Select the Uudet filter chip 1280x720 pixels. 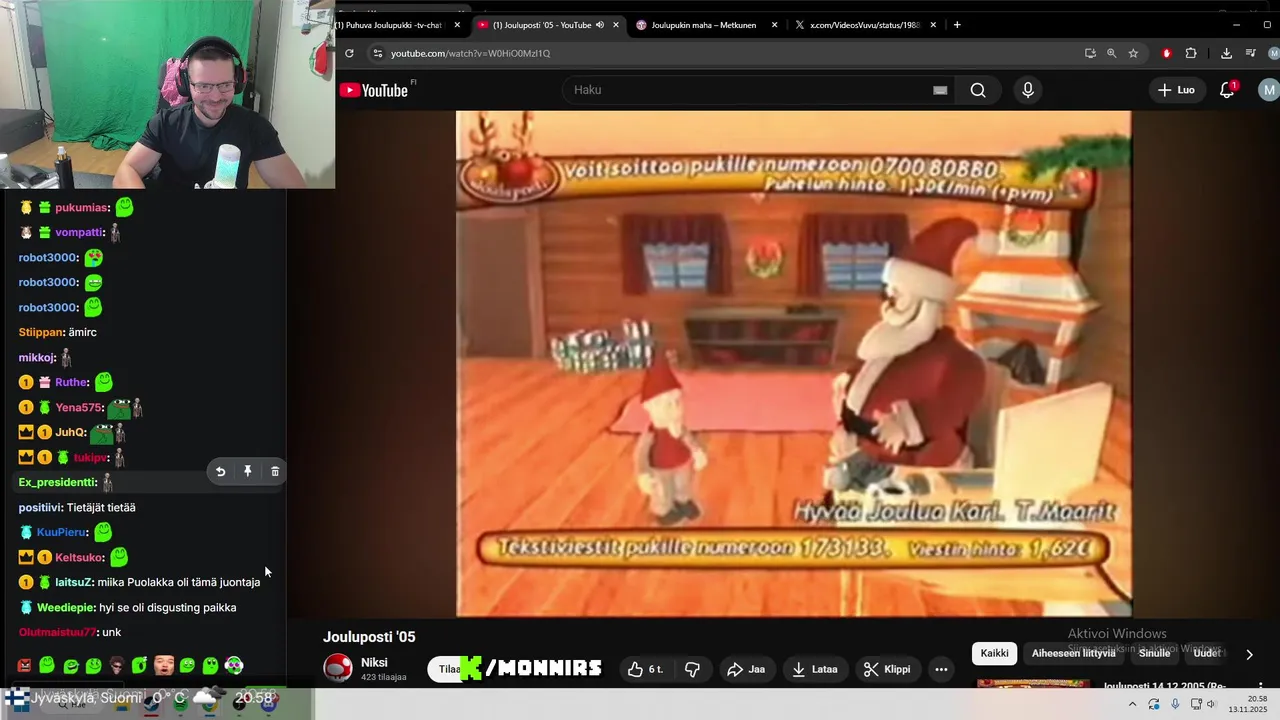point(1206,653)
